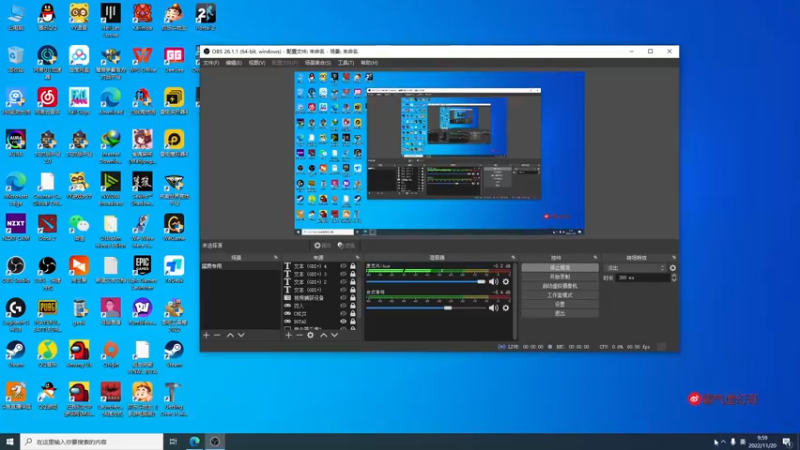Toggle visibility of 视频捕获设备 source
Viewport: 800px width, 450px height.
click(x=343, y=298)
